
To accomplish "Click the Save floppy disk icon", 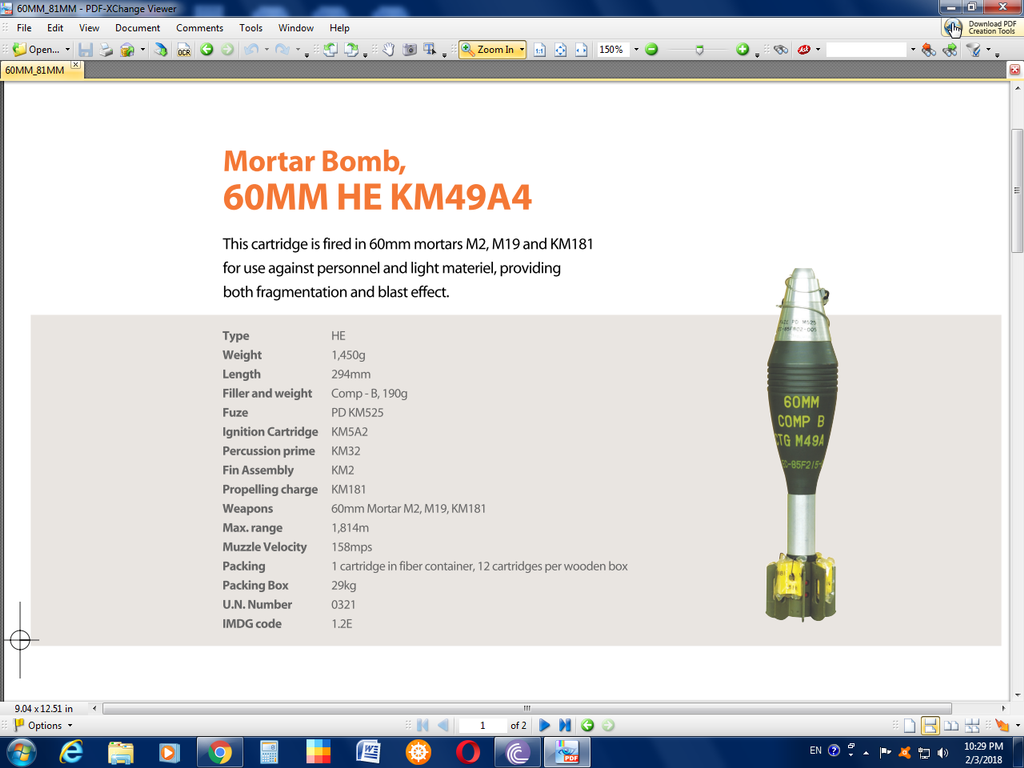I will pyautogui.click(x=86, y=50).
